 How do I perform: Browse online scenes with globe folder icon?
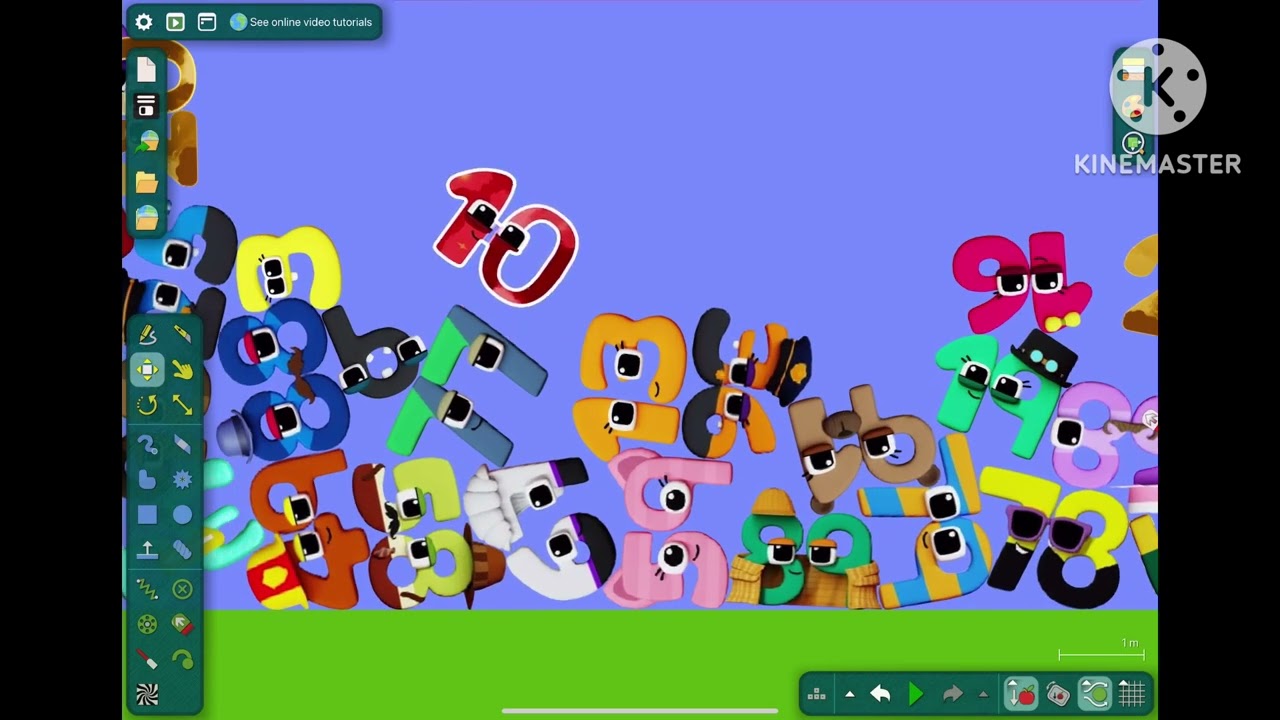pyautogui.click(x=147, y=217)
